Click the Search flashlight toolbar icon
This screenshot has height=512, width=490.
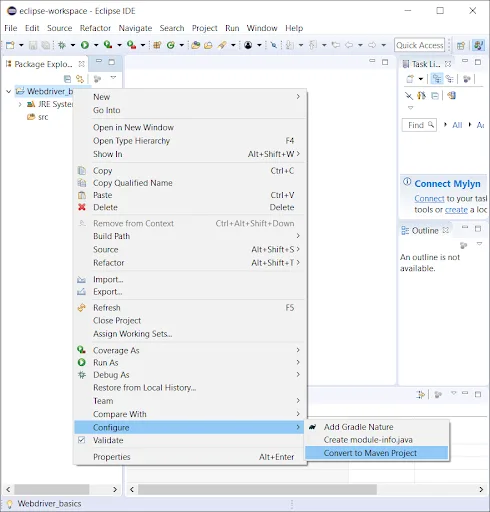pos(222,45)
